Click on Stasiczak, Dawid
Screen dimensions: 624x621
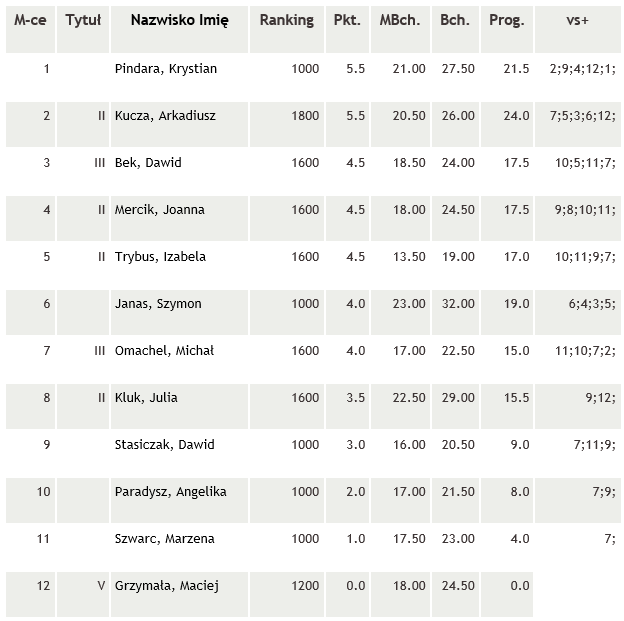click(164, 445)
